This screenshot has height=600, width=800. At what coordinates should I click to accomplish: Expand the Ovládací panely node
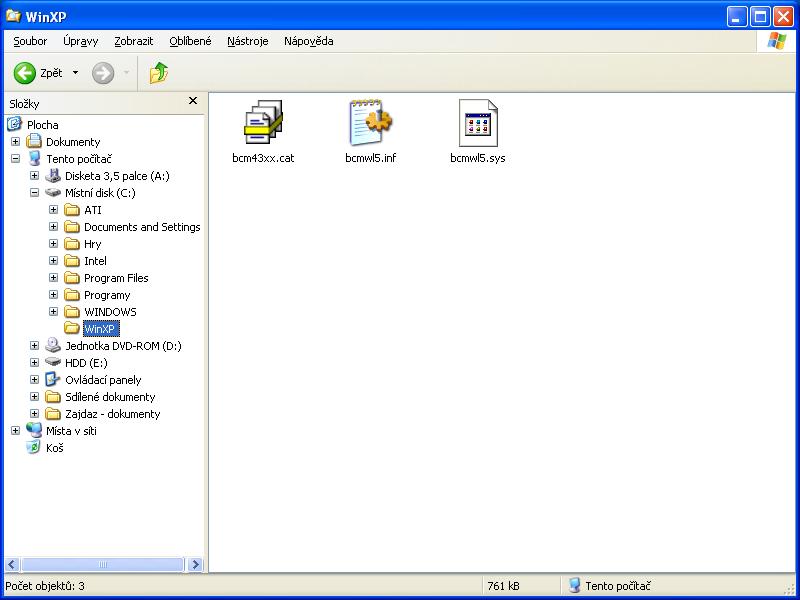[x=34, y=380]
